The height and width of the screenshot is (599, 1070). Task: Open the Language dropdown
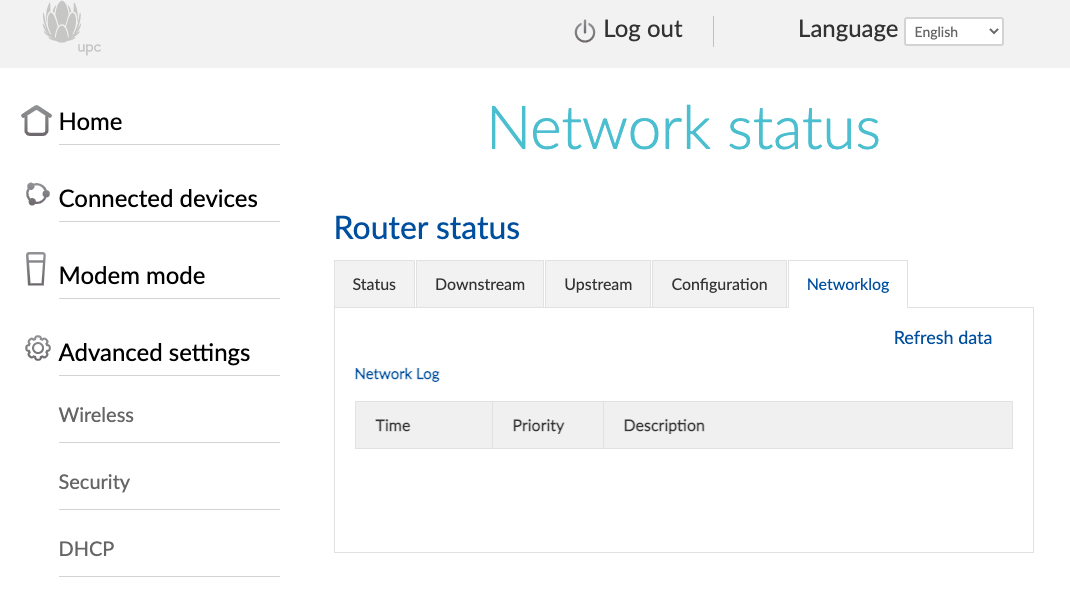point(953,32)
